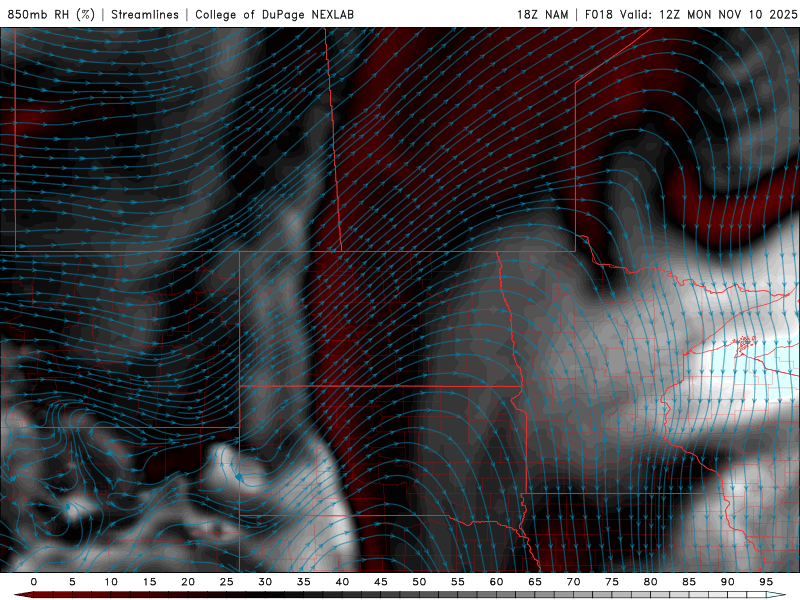Click the "70" label on the color scale
The height and width of the screenshot is (600, 800).
(573, 582)
